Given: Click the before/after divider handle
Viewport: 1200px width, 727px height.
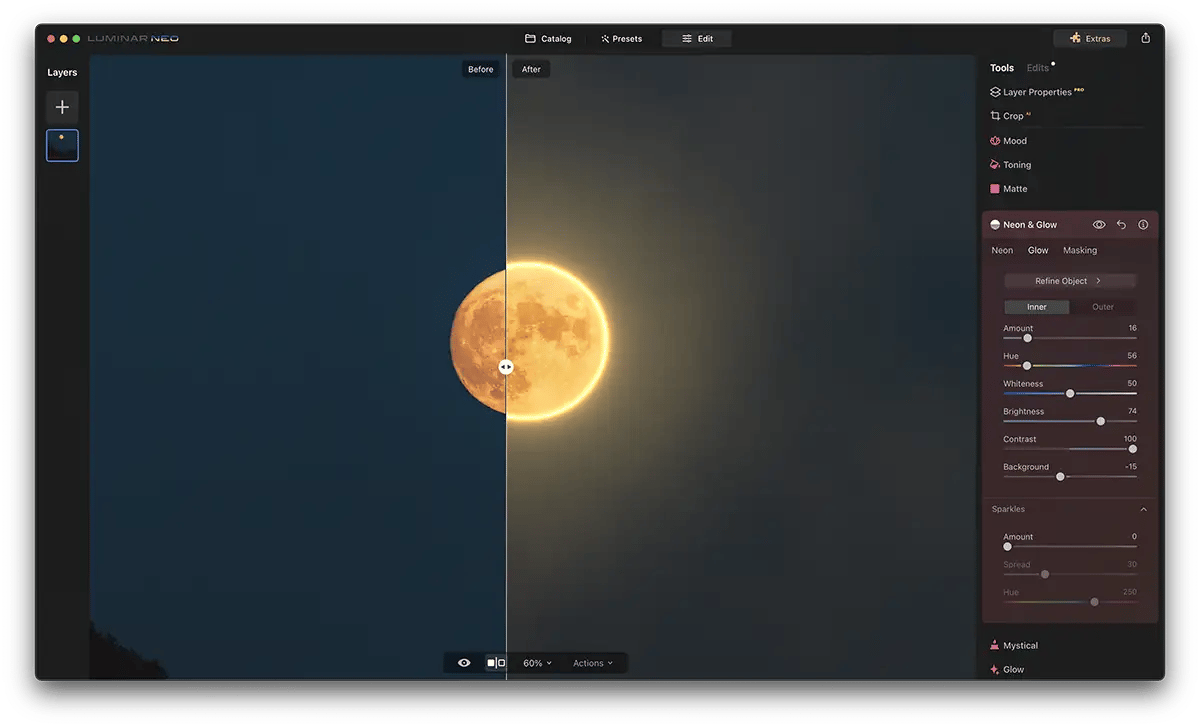Looking at the screenshot, I should point(506,367).
